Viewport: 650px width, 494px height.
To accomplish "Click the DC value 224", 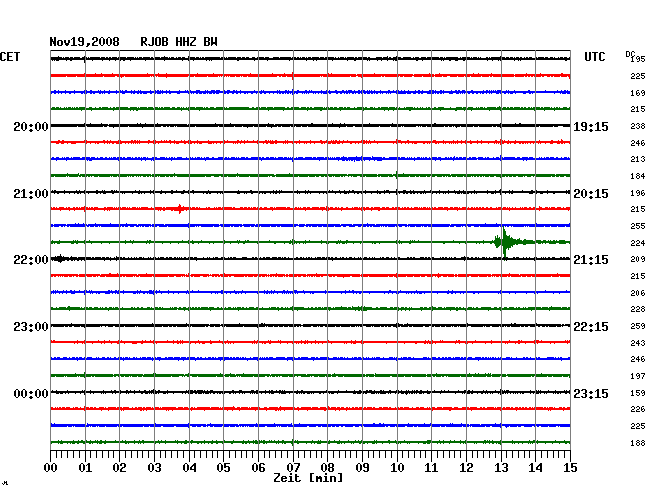I will pos(638,243).
